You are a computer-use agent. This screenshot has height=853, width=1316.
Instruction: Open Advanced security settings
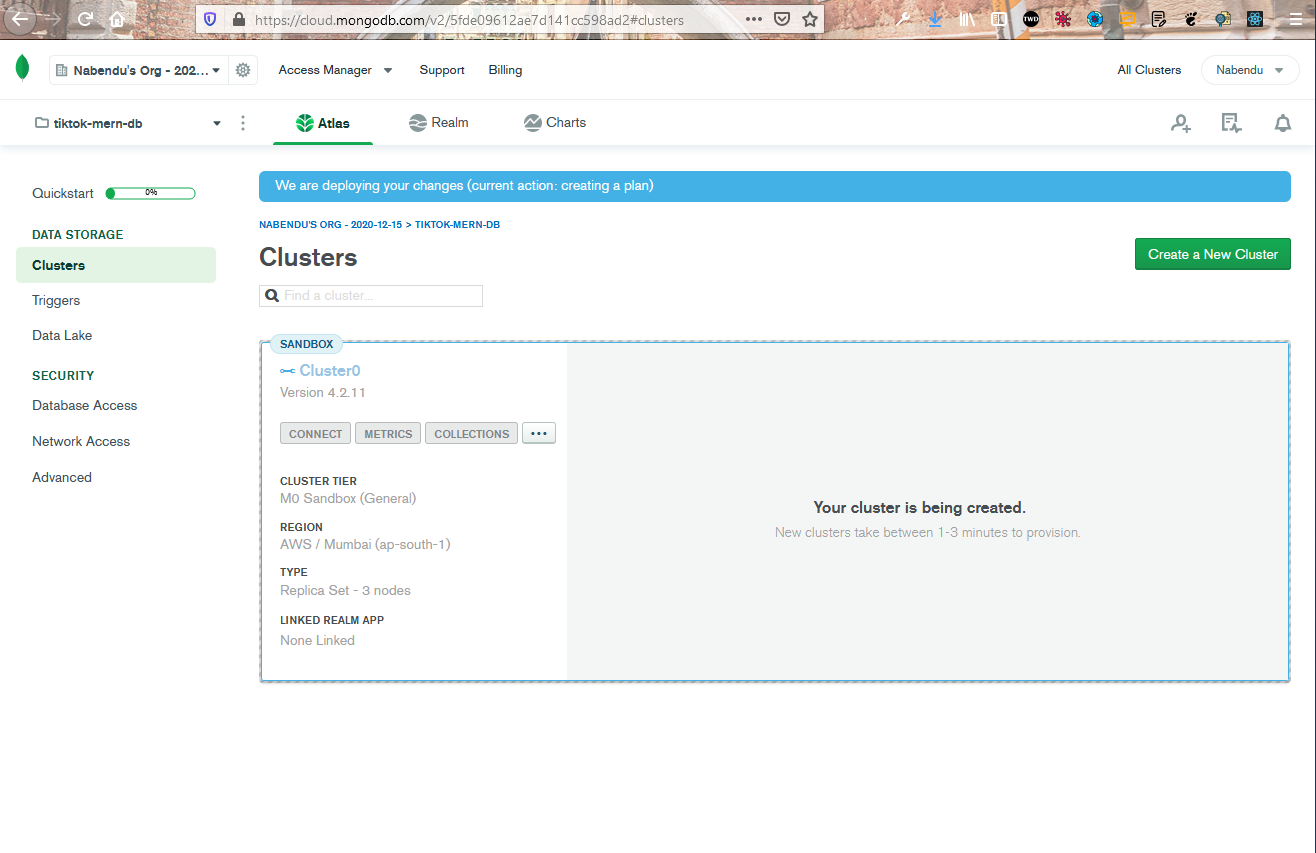[62, 477]
